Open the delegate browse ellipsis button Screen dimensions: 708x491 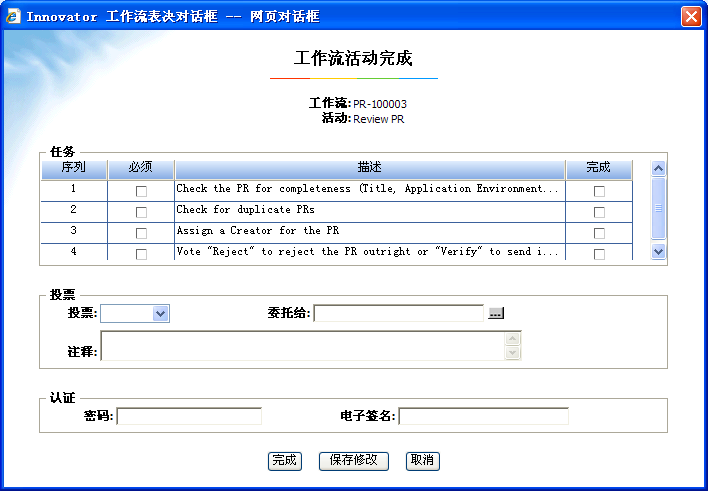[496, 313]
